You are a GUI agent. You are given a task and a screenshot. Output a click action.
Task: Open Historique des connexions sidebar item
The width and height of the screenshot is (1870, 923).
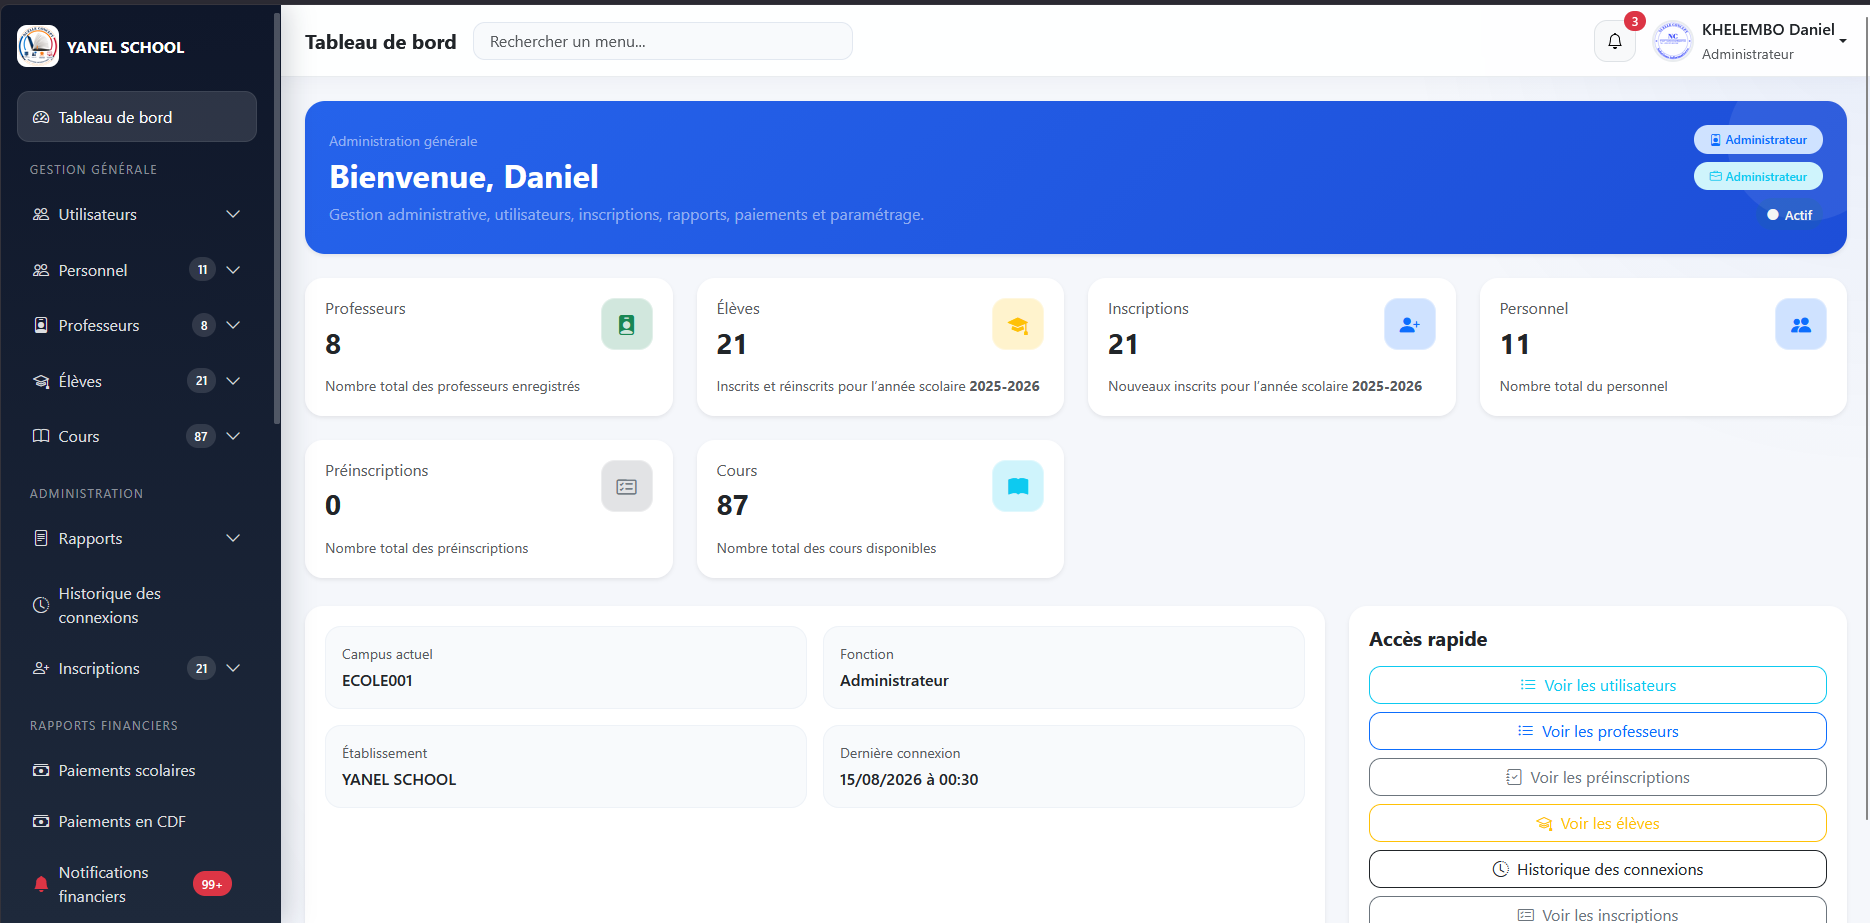[x=137, y=605]
